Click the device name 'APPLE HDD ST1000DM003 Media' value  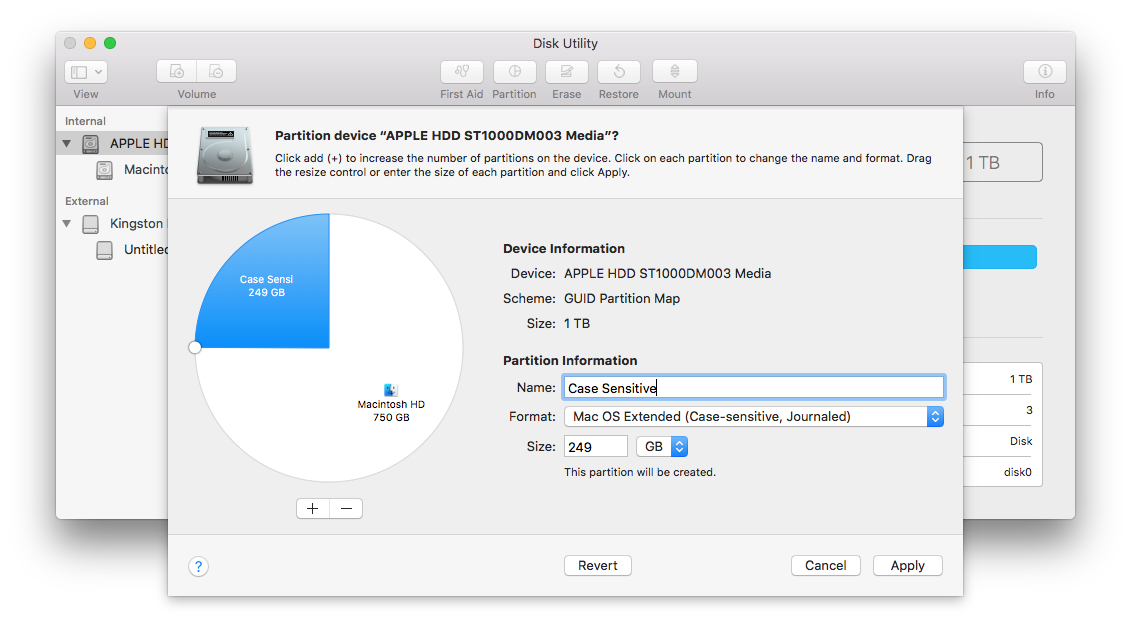tap(667, 274)
